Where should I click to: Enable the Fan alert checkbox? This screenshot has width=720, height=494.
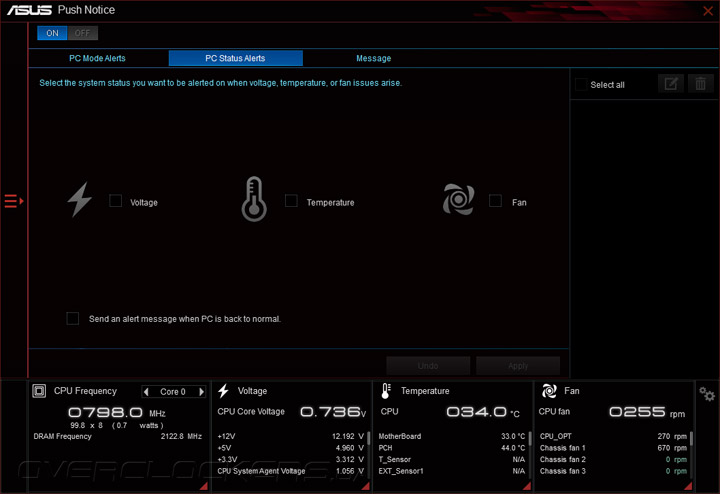pos(495,201)
